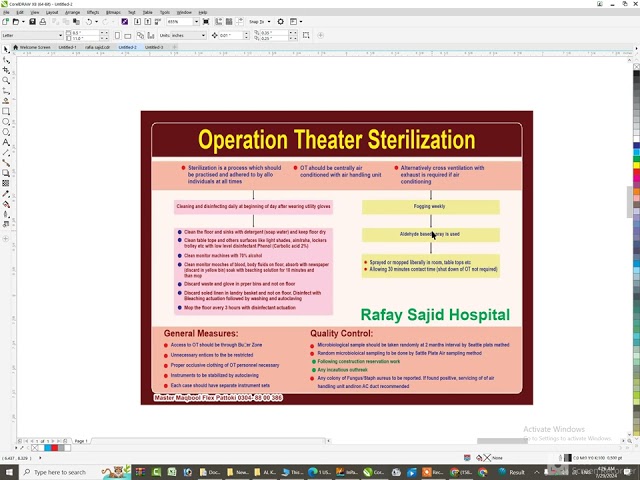Click the page width input field

[x=85, y=33]
